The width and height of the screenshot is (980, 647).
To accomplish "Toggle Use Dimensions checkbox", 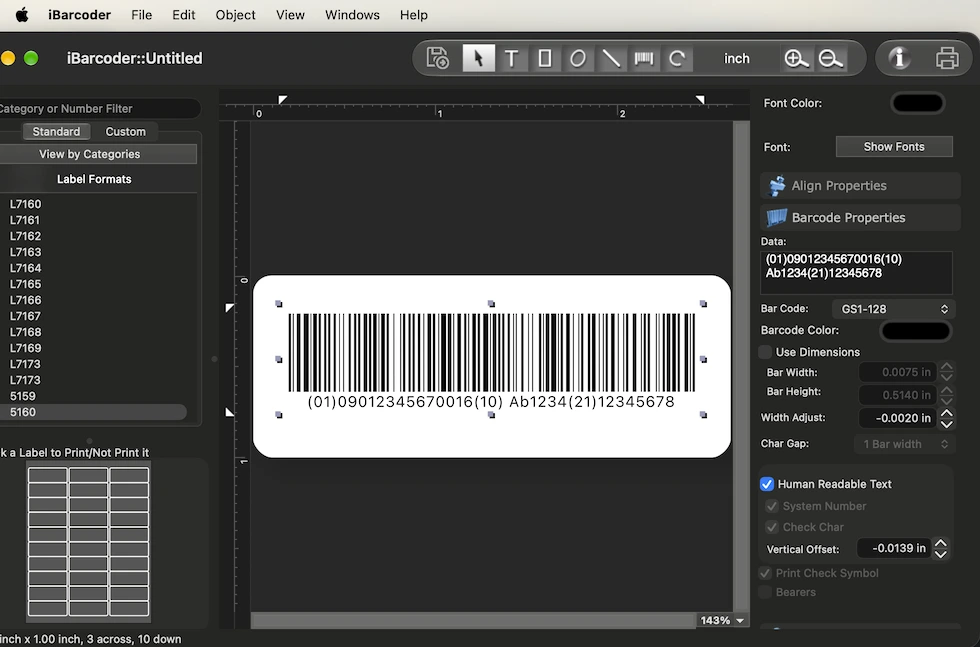I will pyautogui.click(x=765, y=352).
